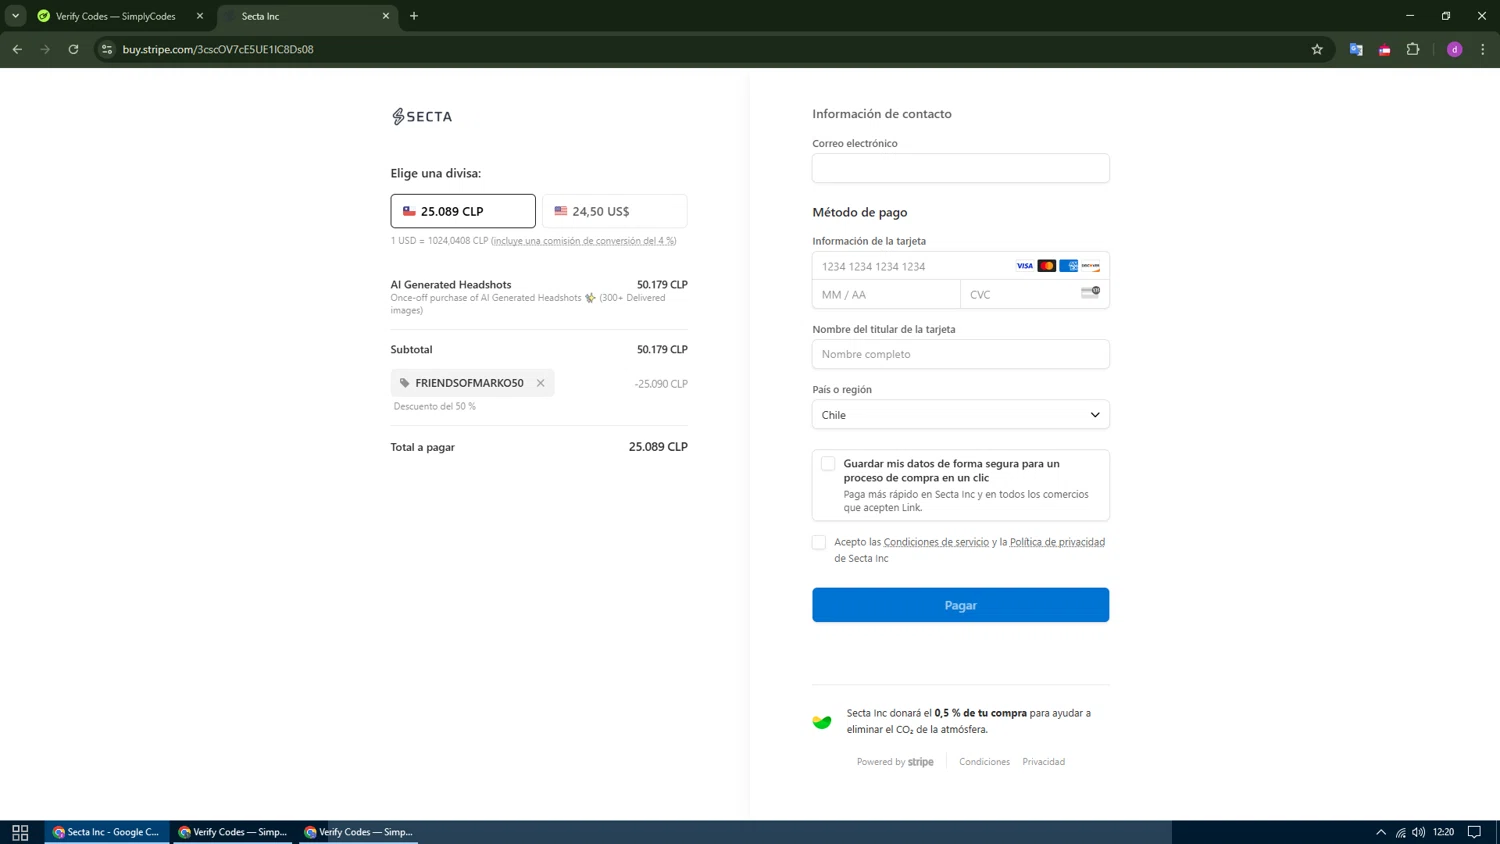Open the tab search dropdown
This screenshot has width=1500, height=844.
[x=15, y=16]
